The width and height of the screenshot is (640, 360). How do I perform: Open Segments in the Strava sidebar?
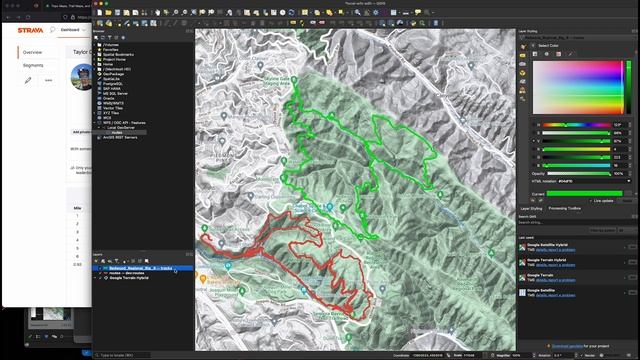[x=33, y=65]
